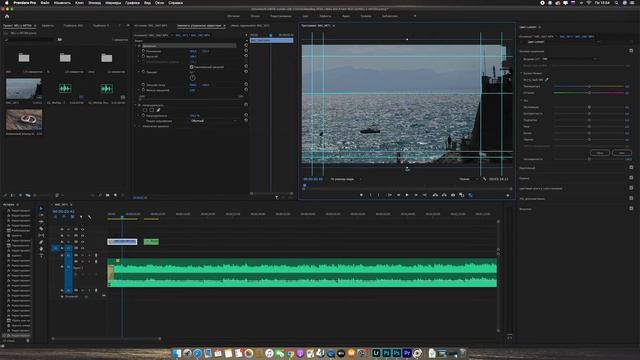The image size is (640, 360).
Task: Collapse the White Balance section
Action: pos(521,73)
